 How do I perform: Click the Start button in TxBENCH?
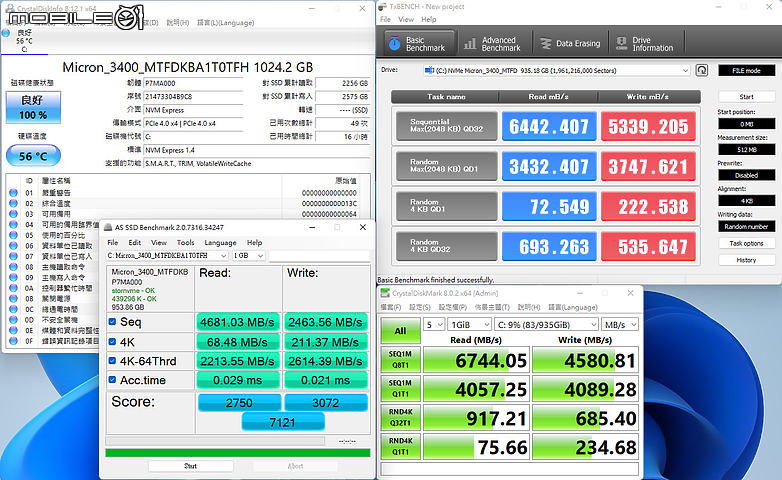(x=746, y=97)
